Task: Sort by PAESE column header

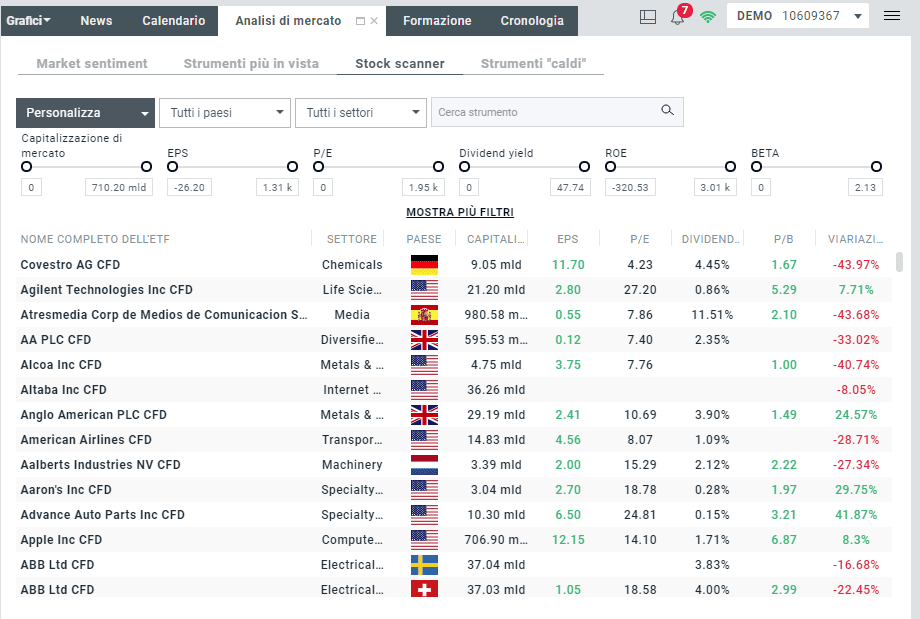Action: pos(424,239)
